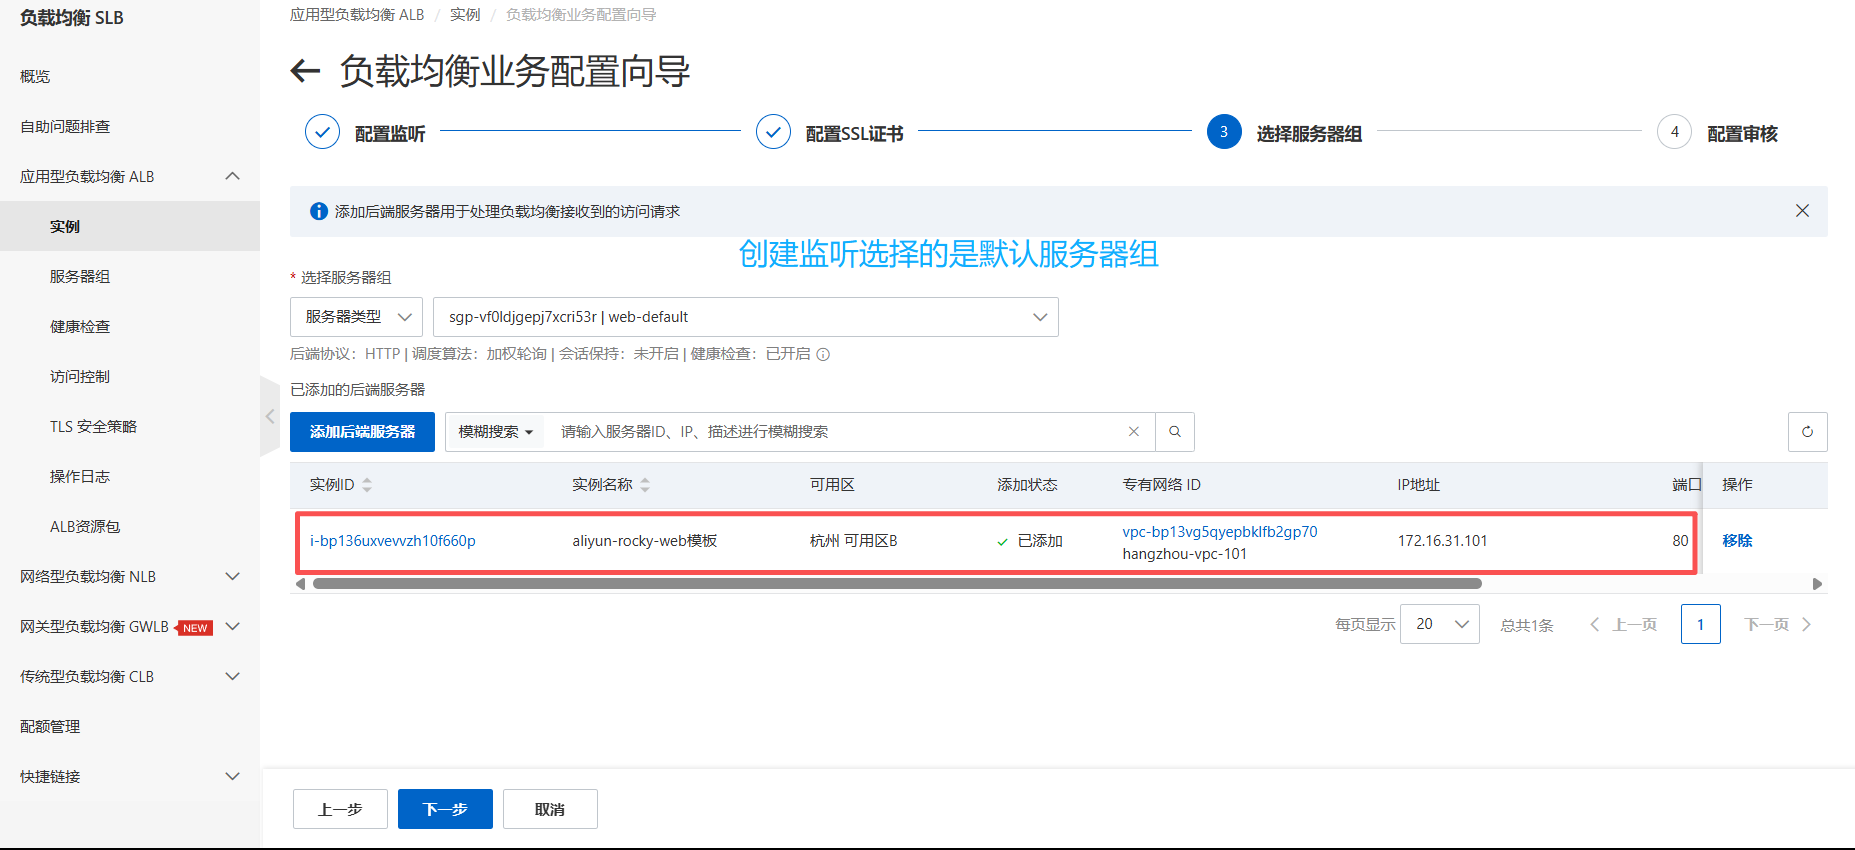The width and height of the screenshot is (1855, 850).
Task: Click the magnifier search icon button
Action: (1175, 432)
